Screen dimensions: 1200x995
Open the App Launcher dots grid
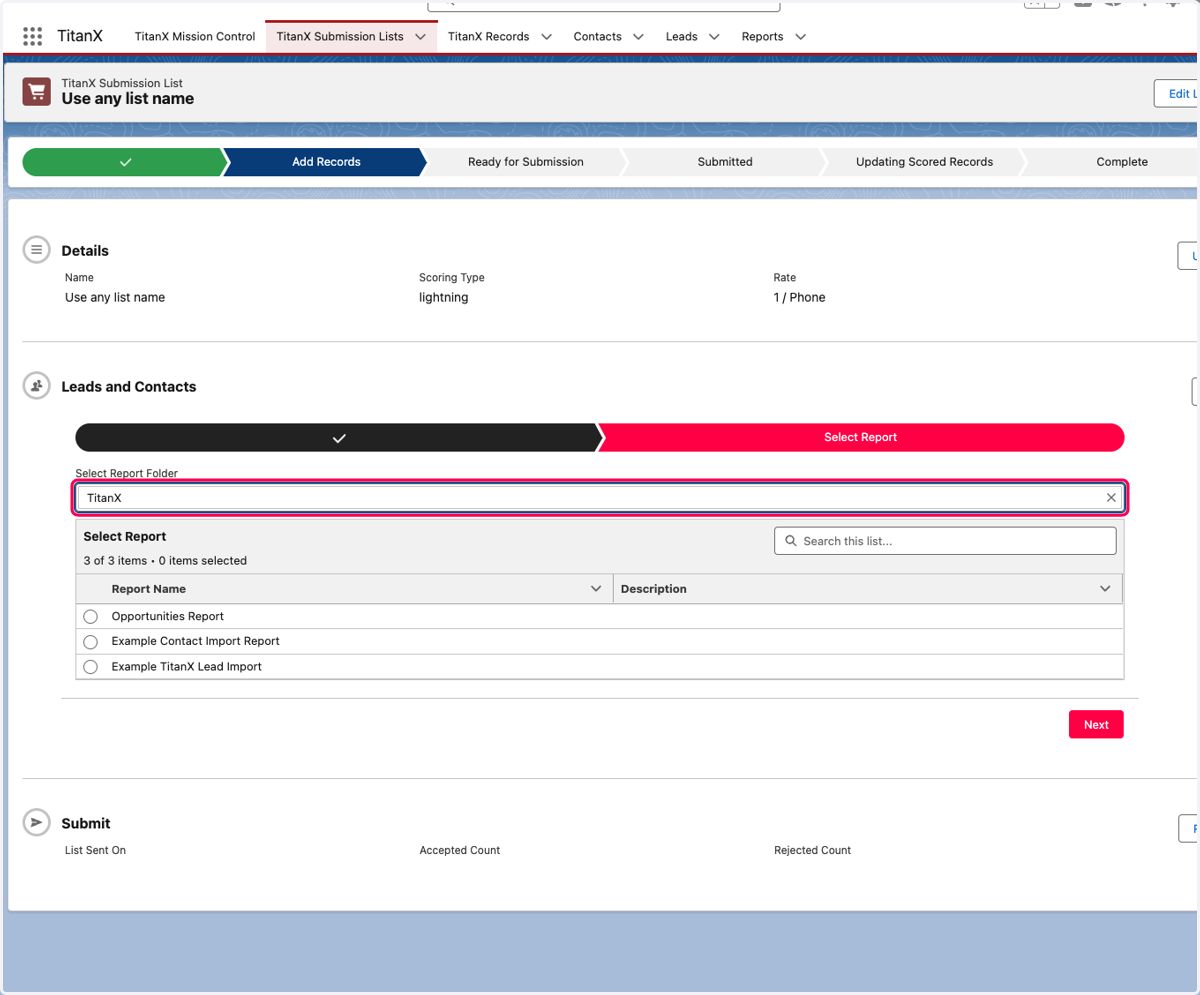point(32,36)
